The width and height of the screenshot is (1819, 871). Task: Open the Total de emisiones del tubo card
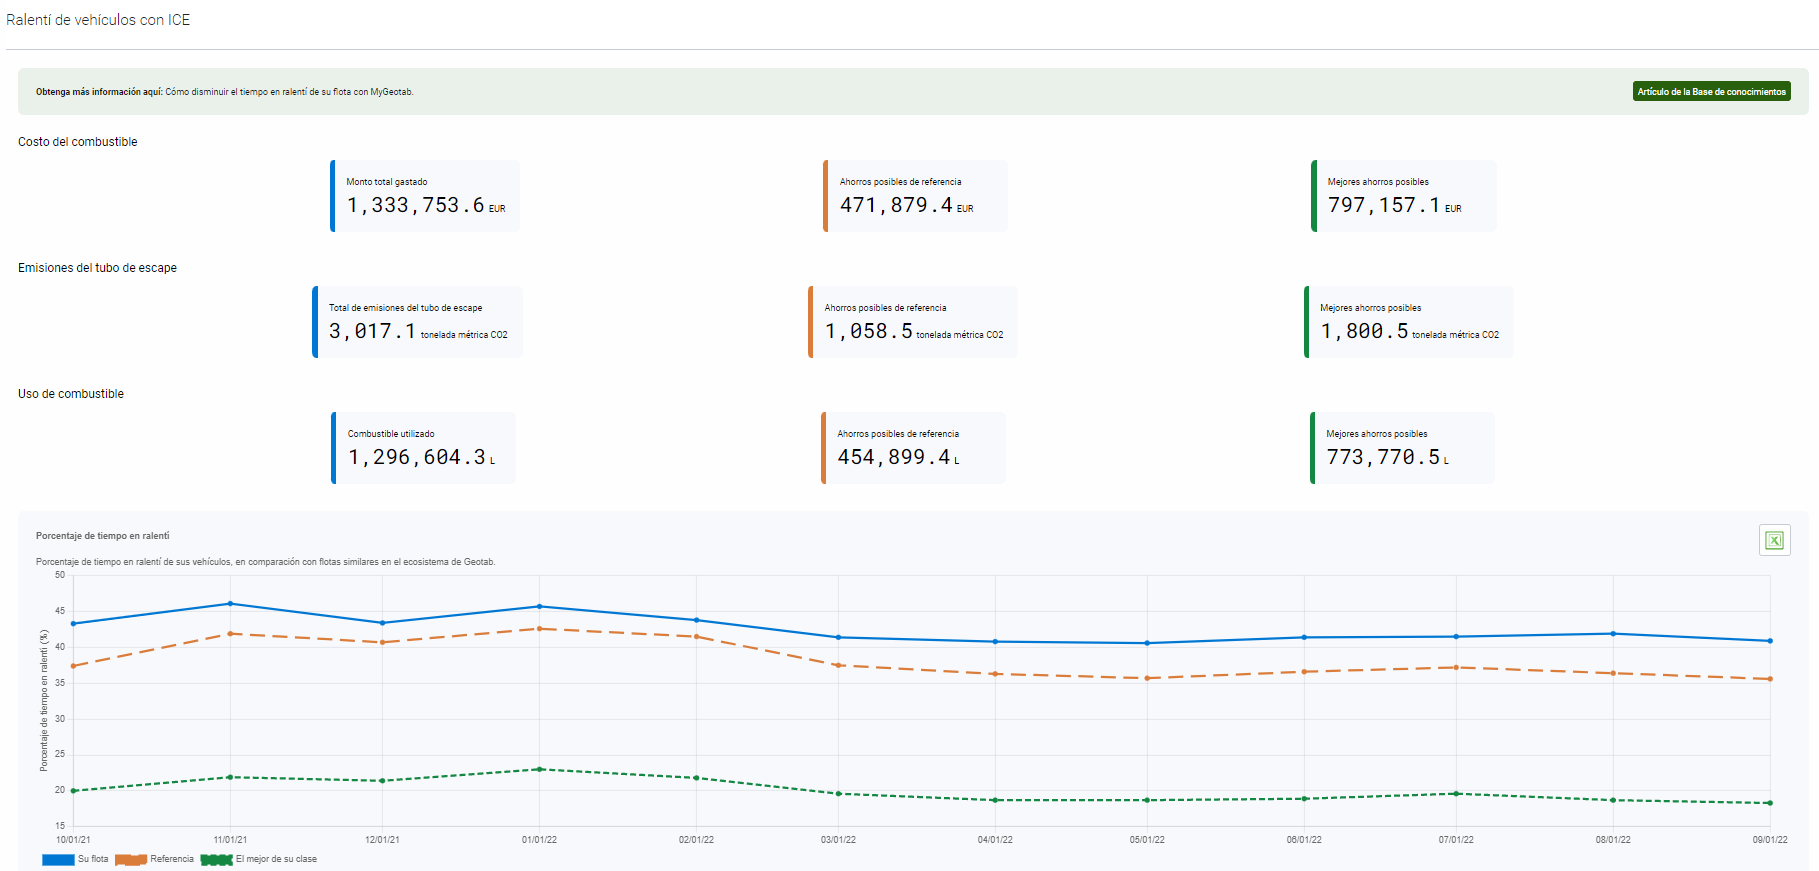[417, 322]
